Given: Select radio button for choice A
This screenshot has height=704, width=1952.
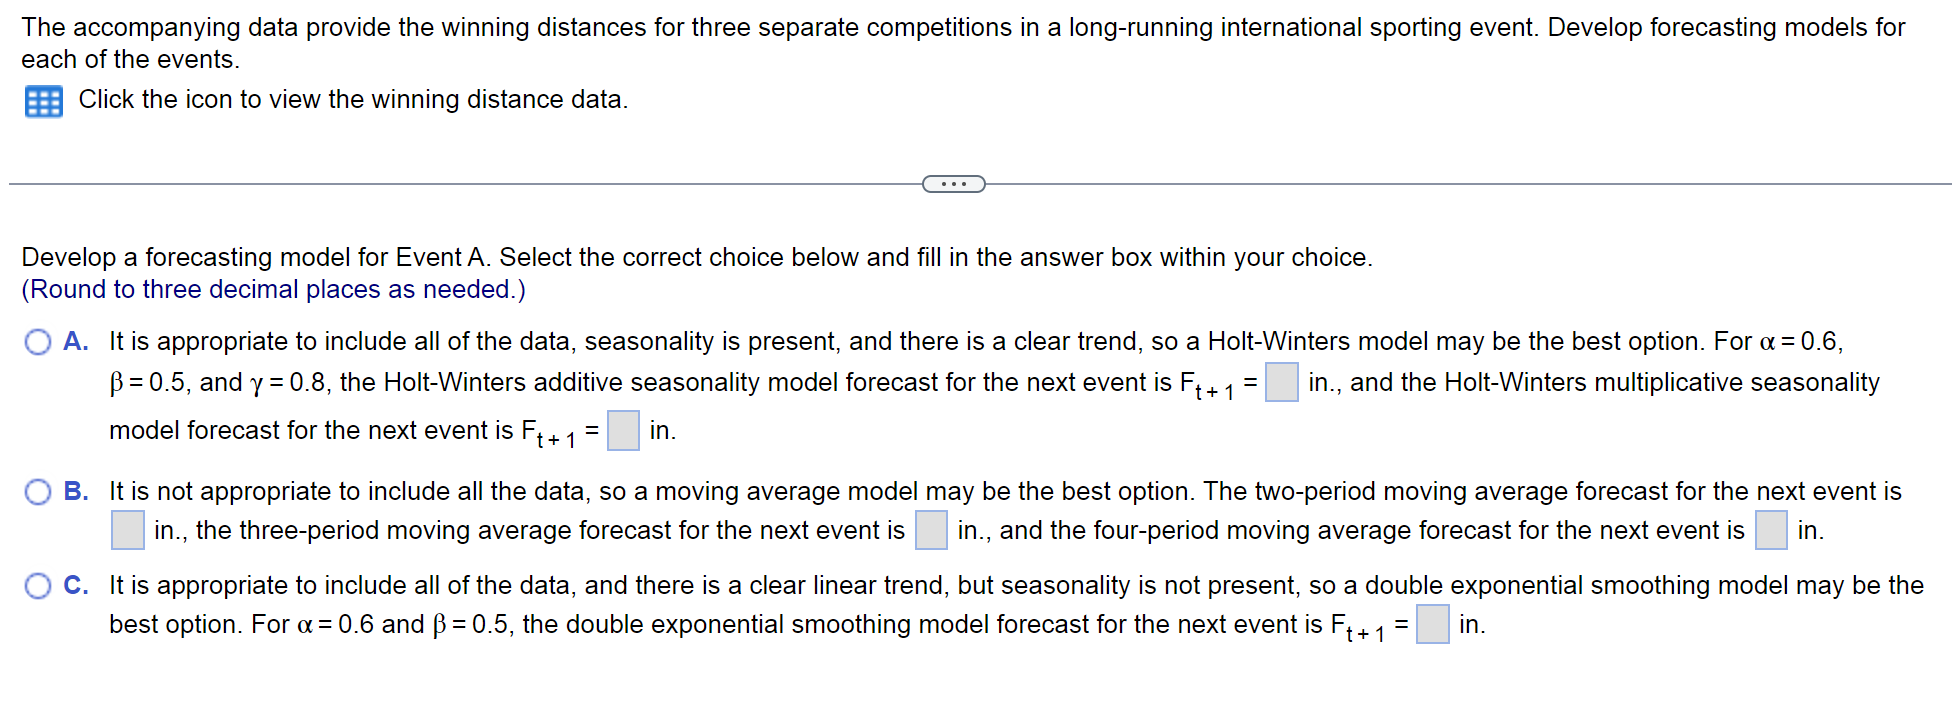Looking at the screenshot, I should (37, 342).
